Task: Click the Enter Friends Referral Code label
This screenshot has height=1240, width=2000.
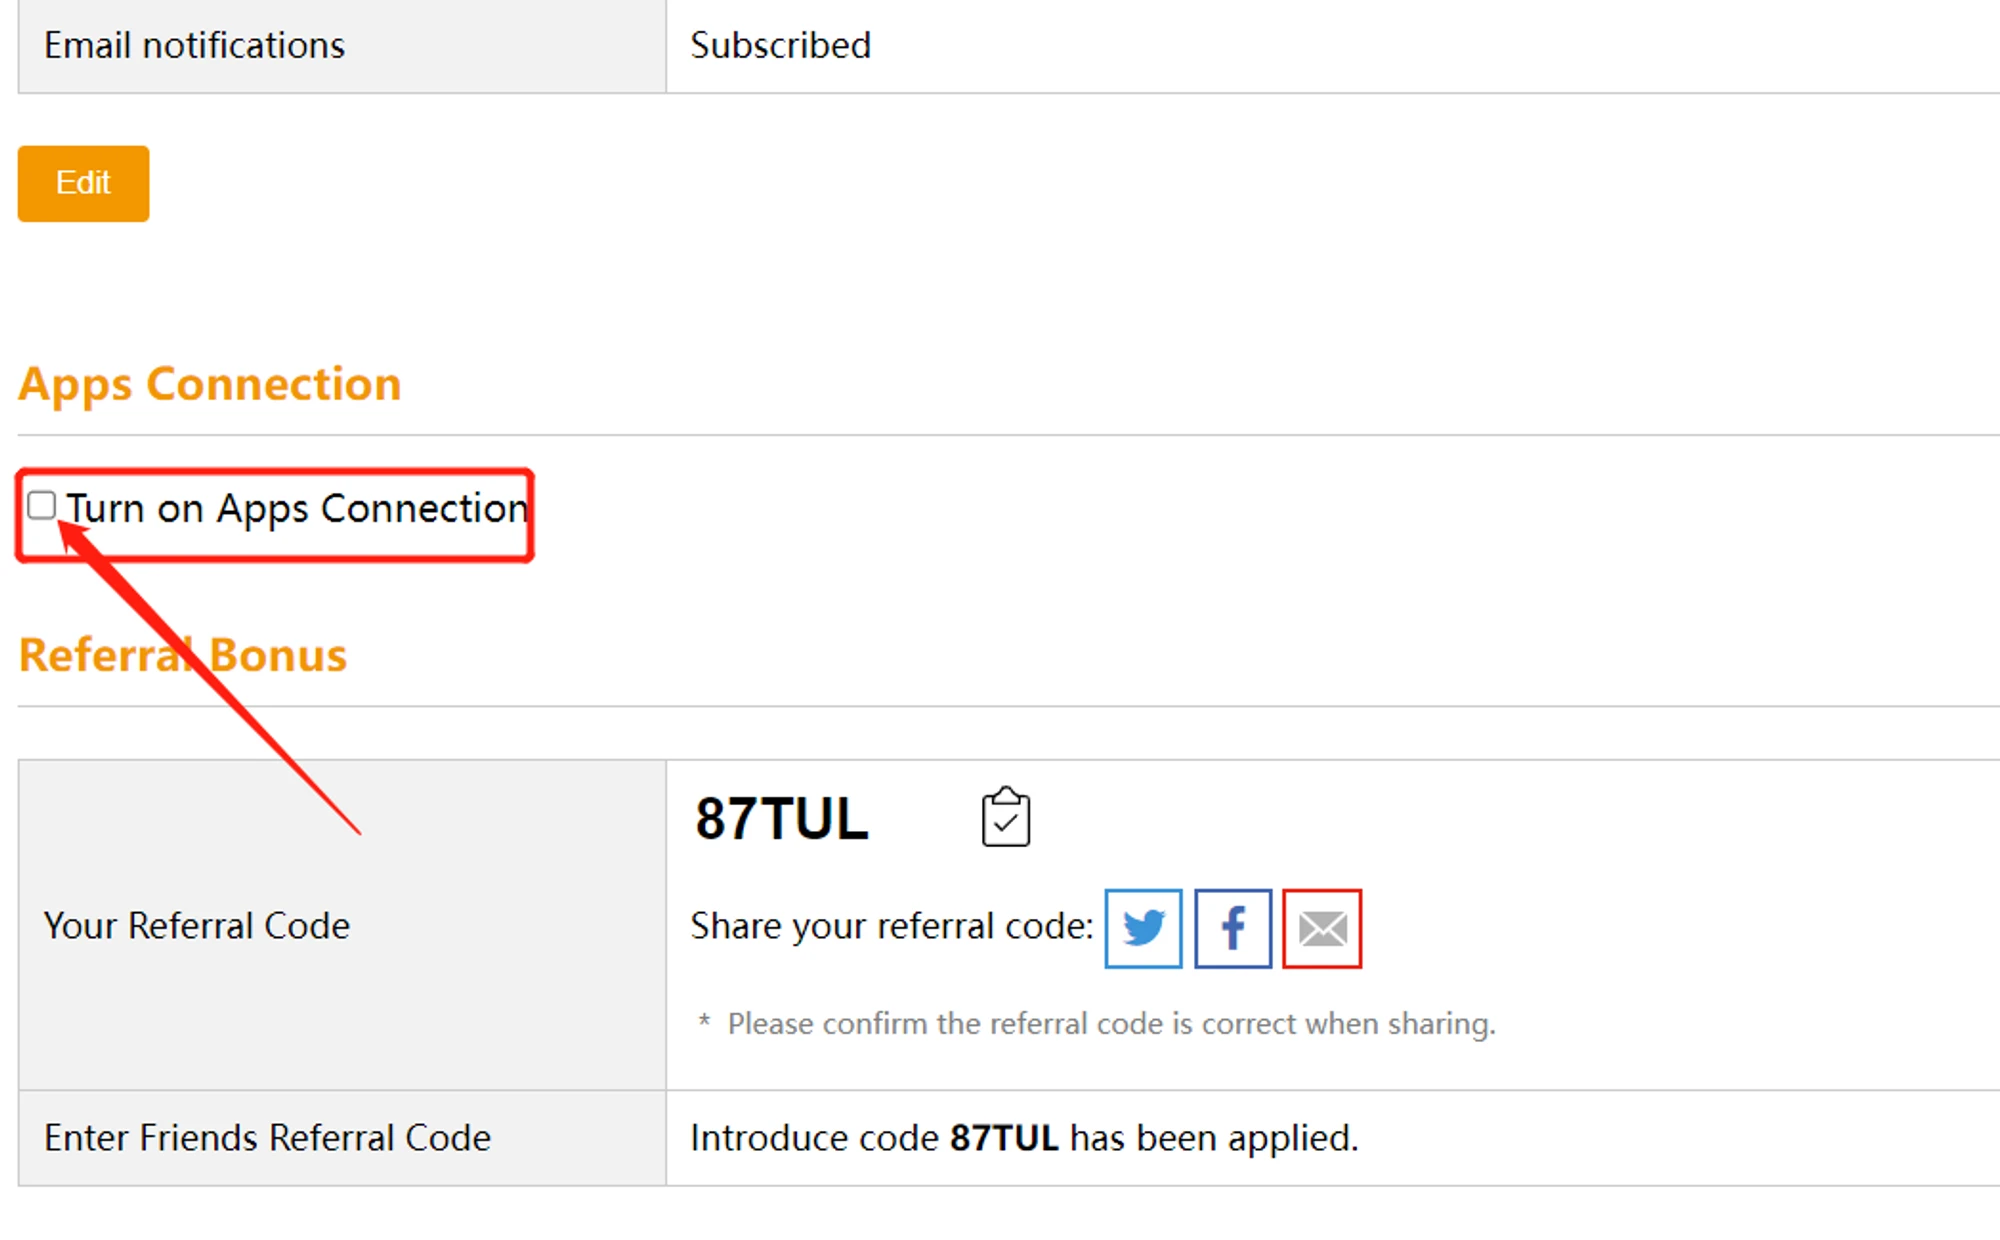Action: [267, 1138]
